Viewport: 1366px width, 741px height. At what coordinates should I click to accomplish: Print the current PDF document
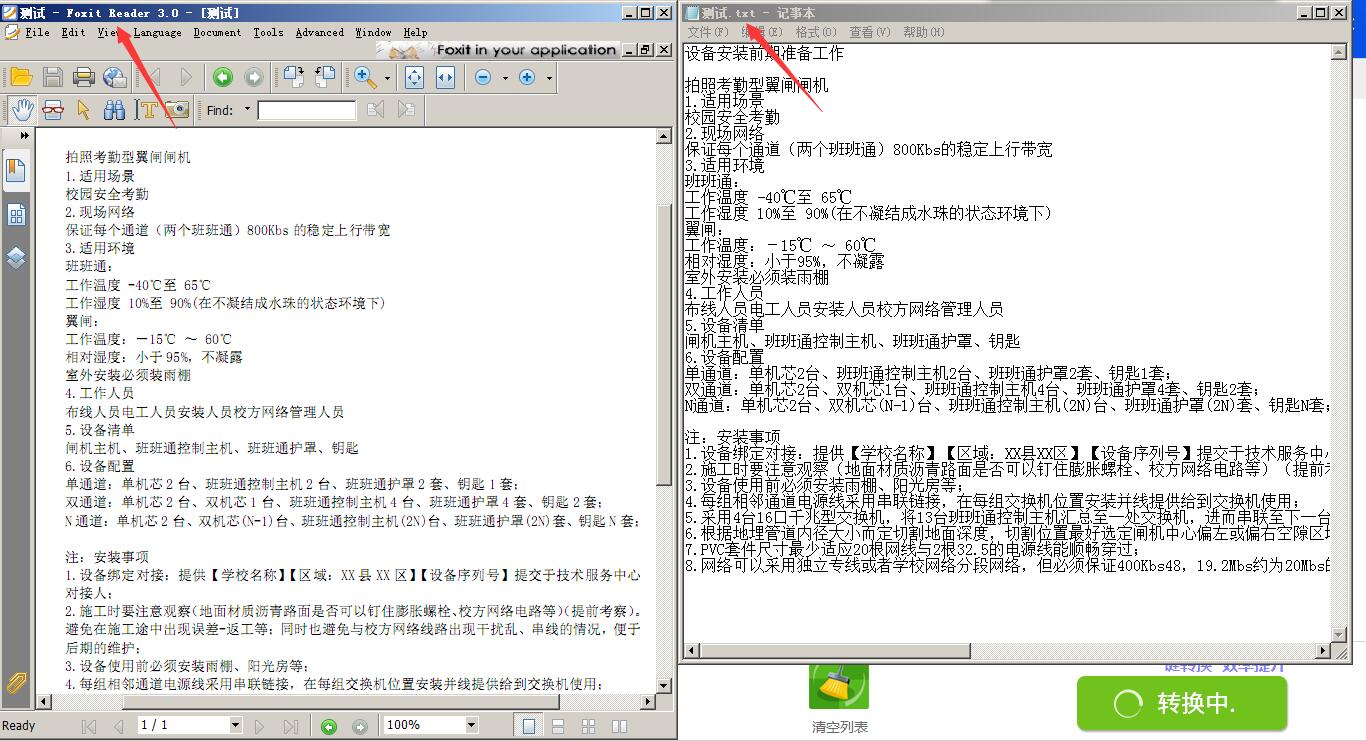tap(84, 77)
